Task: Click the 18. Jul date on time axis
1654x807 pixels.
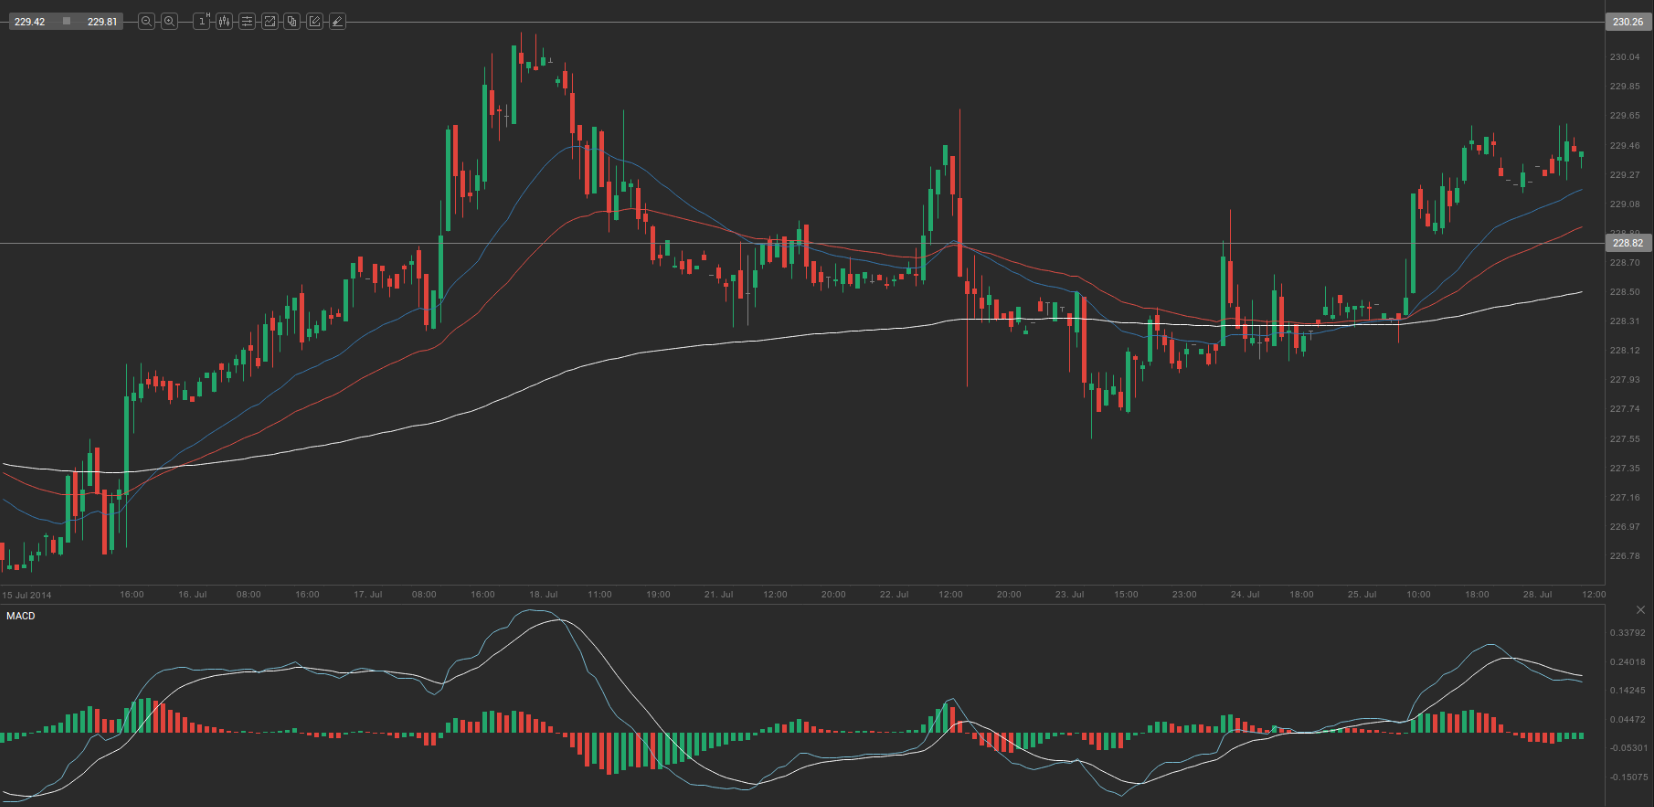Action: [543, 595]
